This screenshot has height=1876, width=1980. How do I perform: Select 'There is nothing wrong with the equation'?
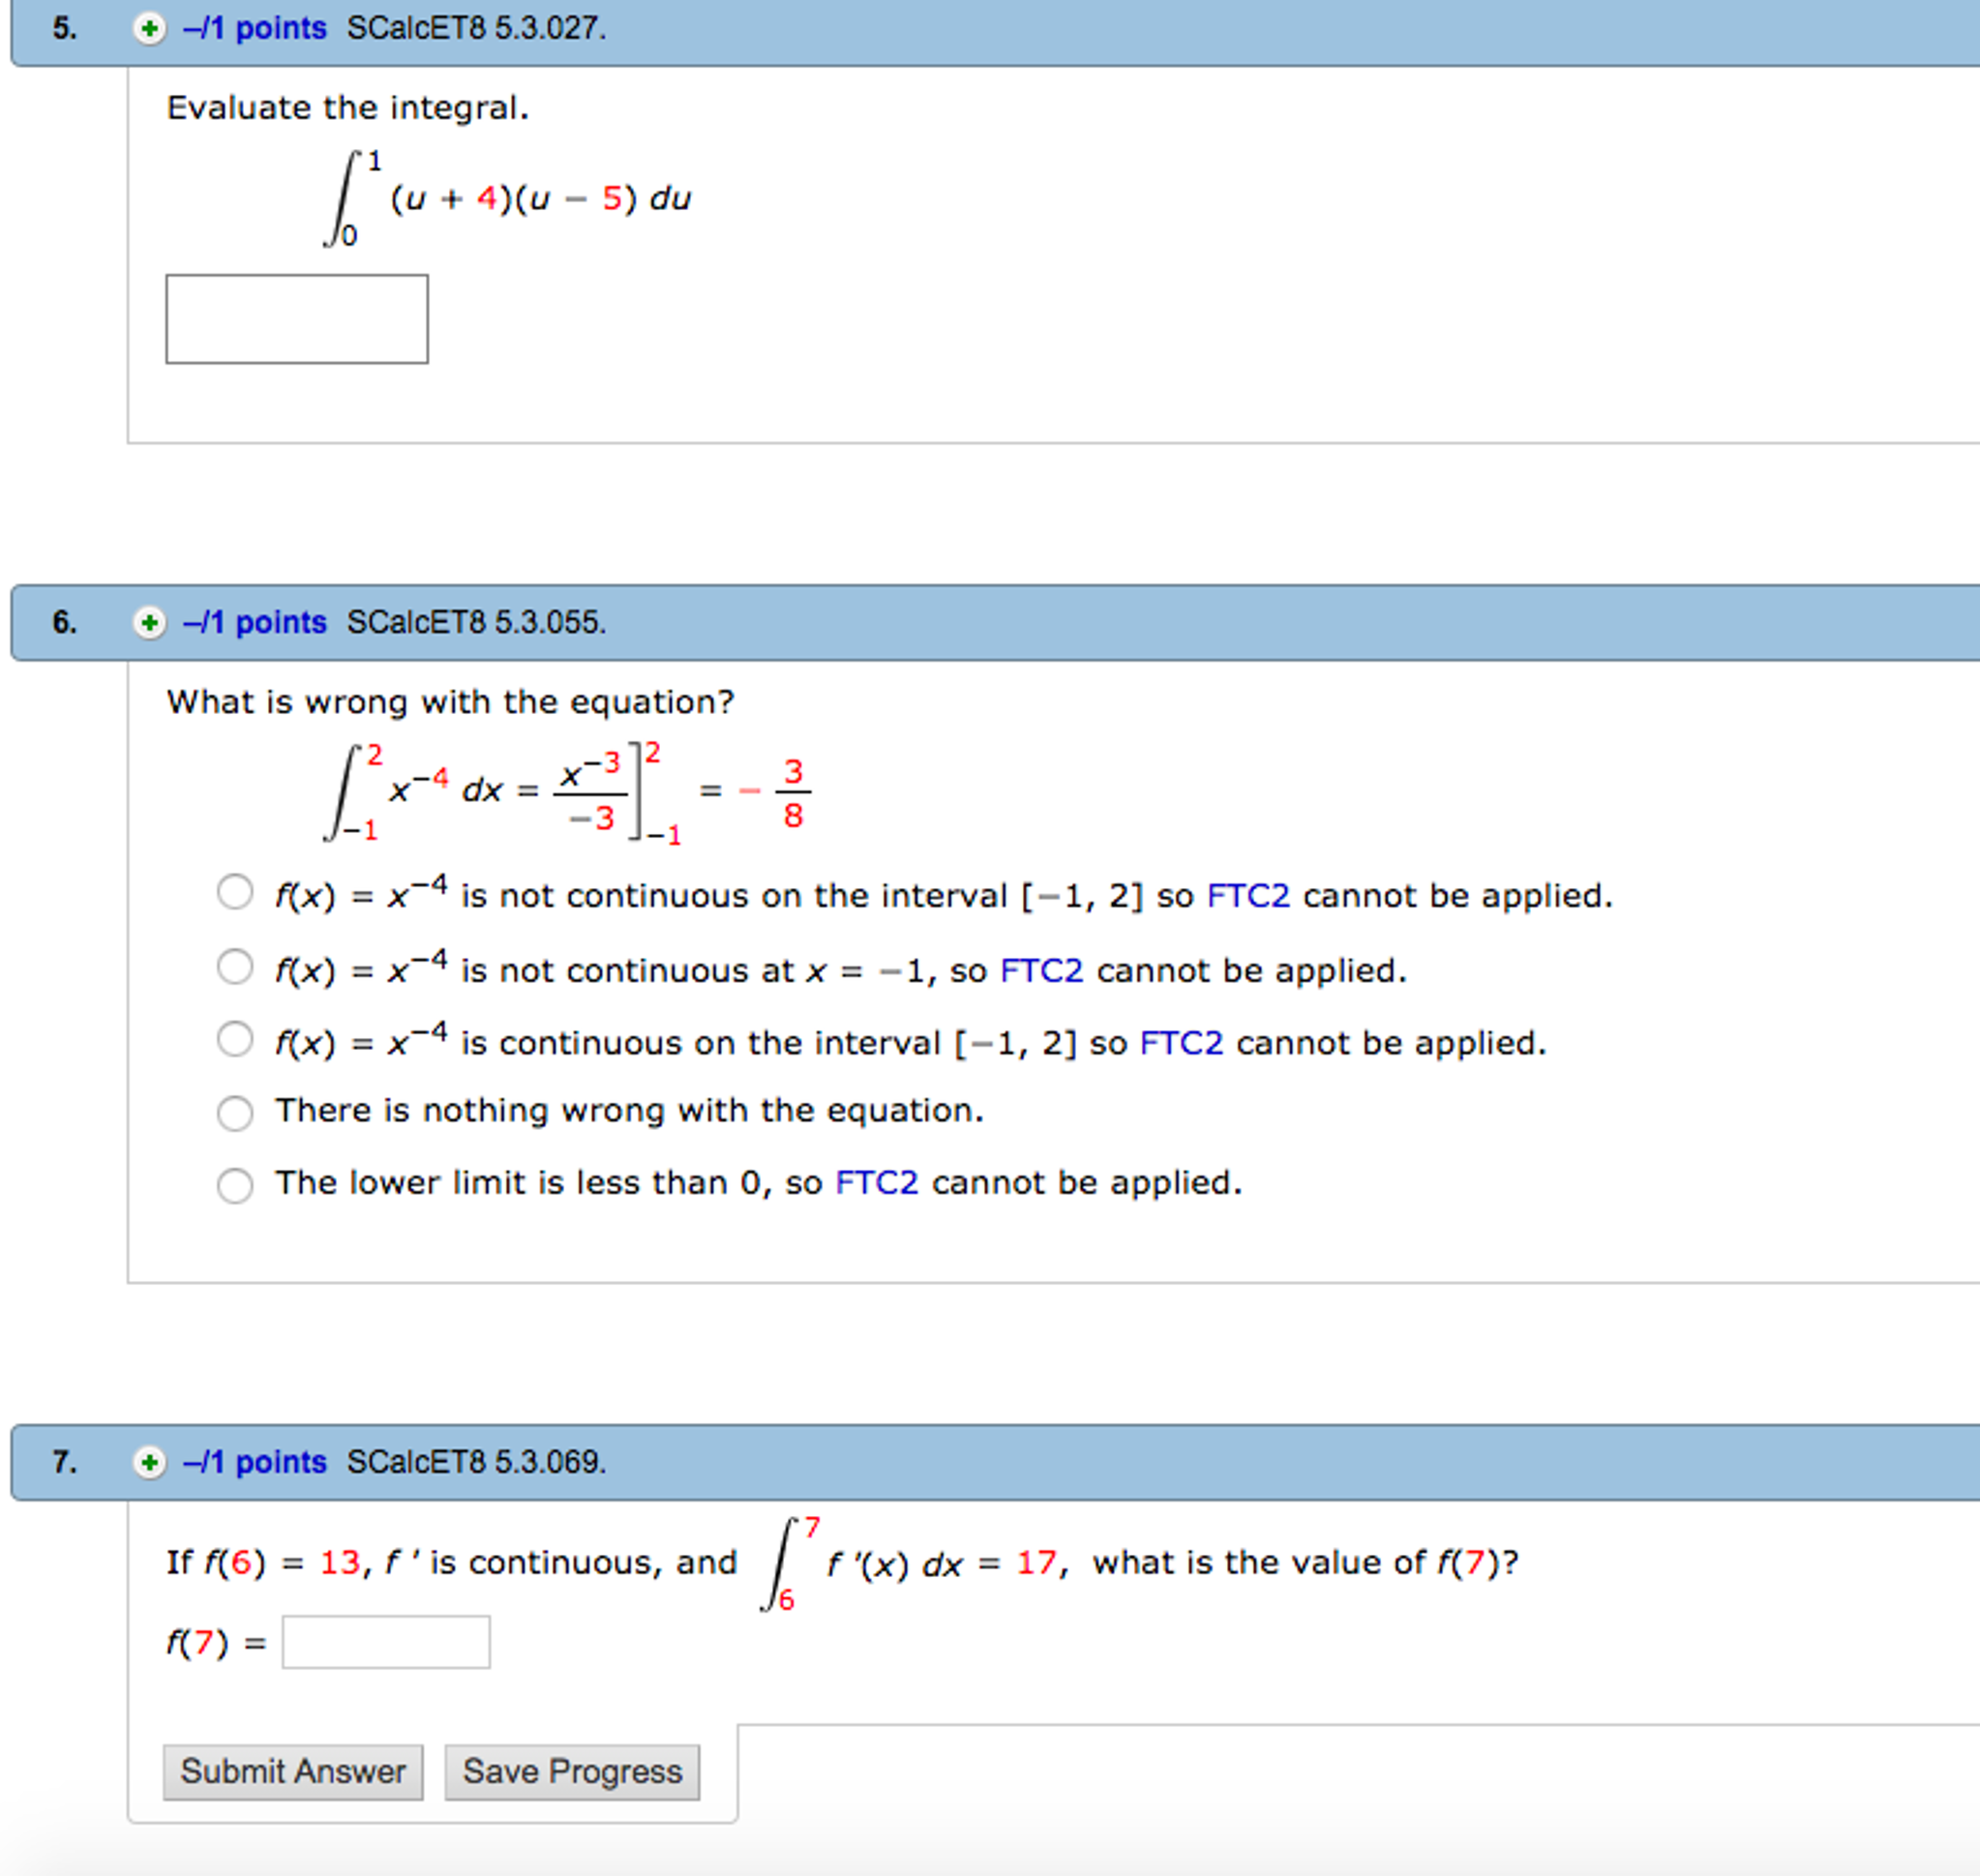click(235, 1113)
